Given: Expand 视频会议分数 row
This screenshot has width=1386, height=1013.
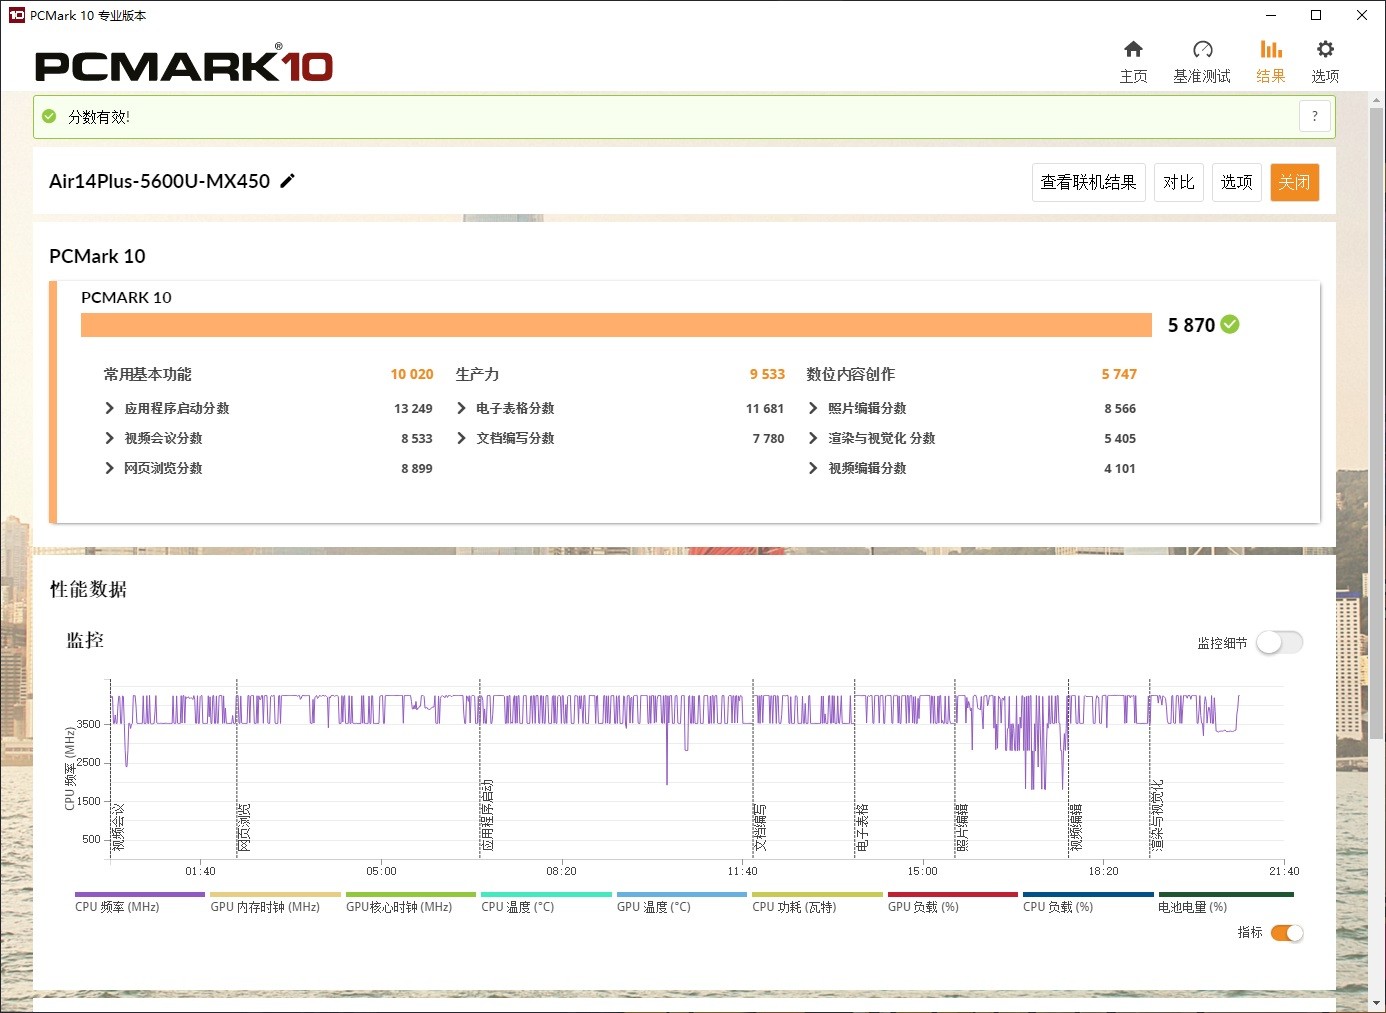Looking at the screenshot, I should [x=110, y=438].
